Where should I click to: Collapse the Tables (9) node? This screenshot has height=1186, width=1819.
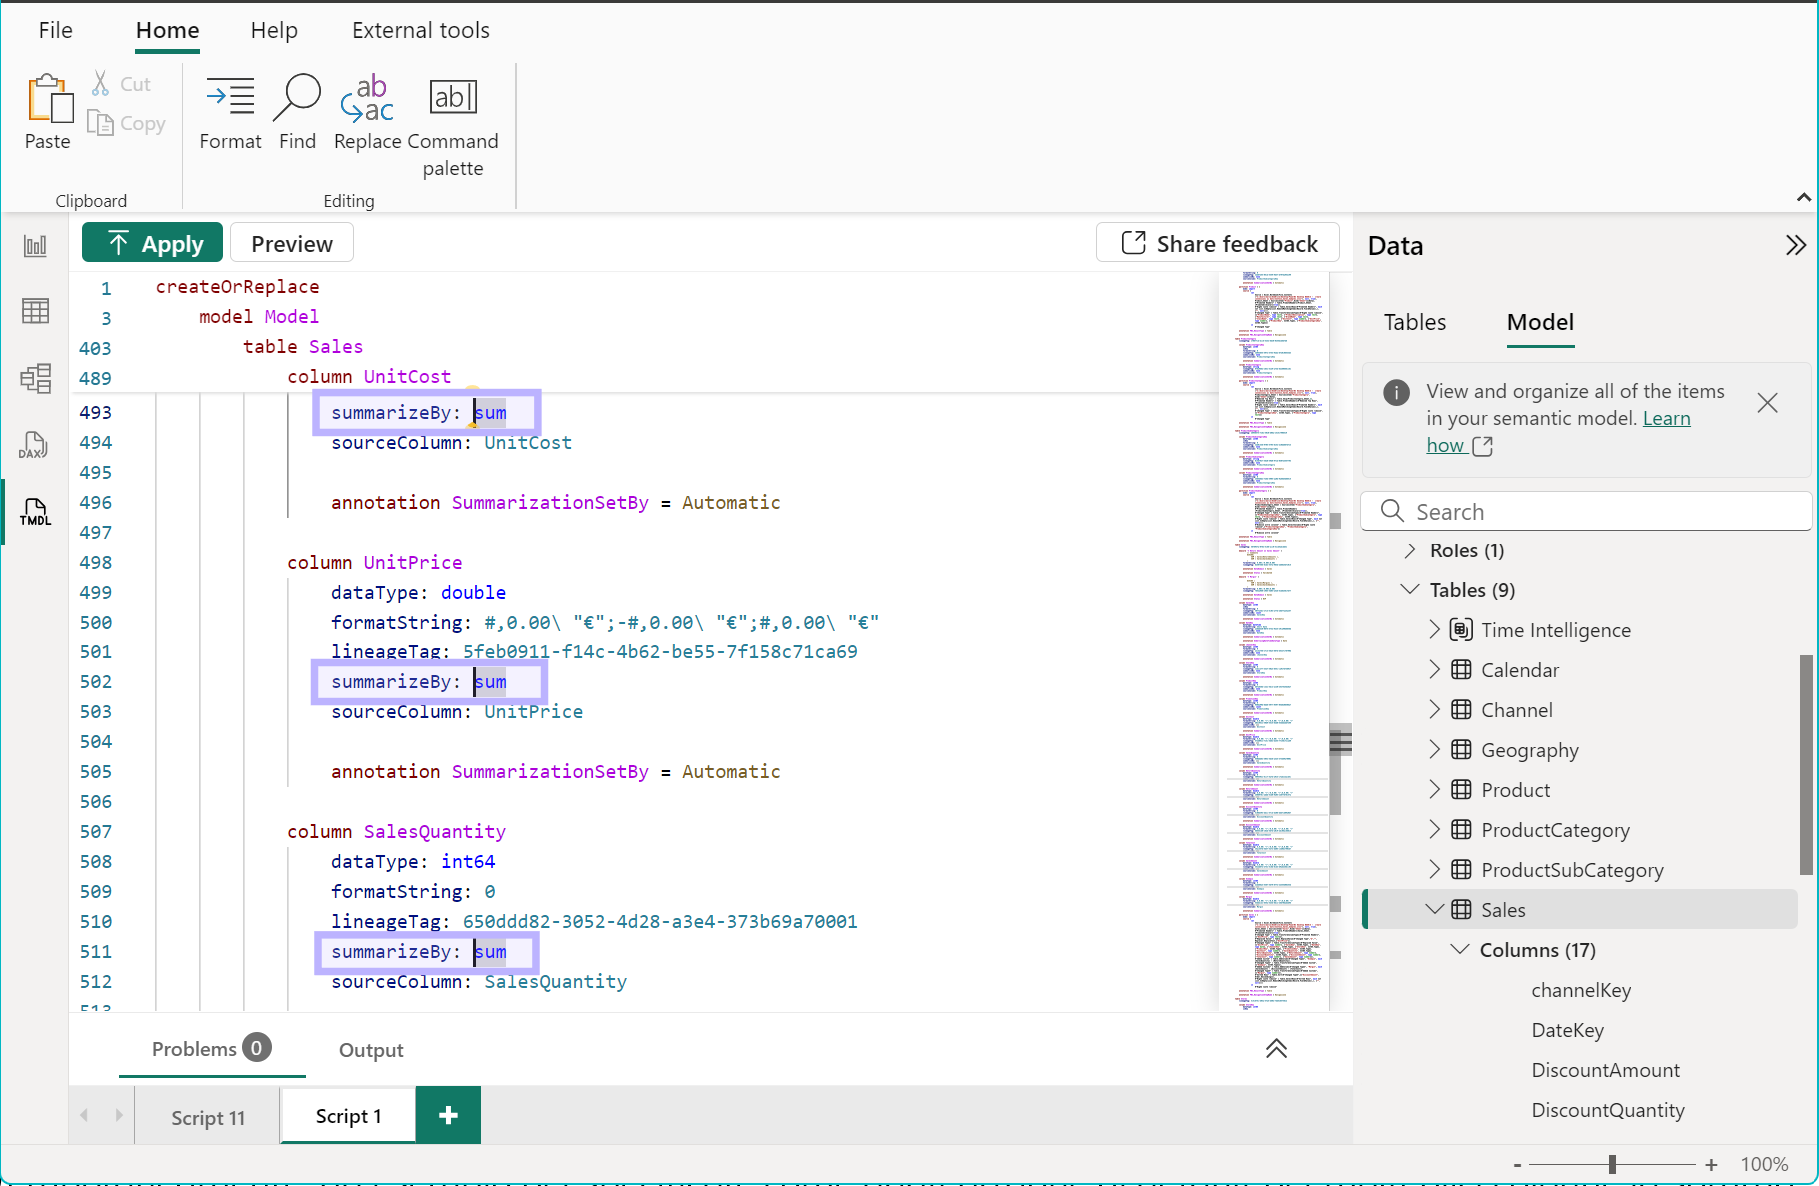click(x=1410, y=590)
